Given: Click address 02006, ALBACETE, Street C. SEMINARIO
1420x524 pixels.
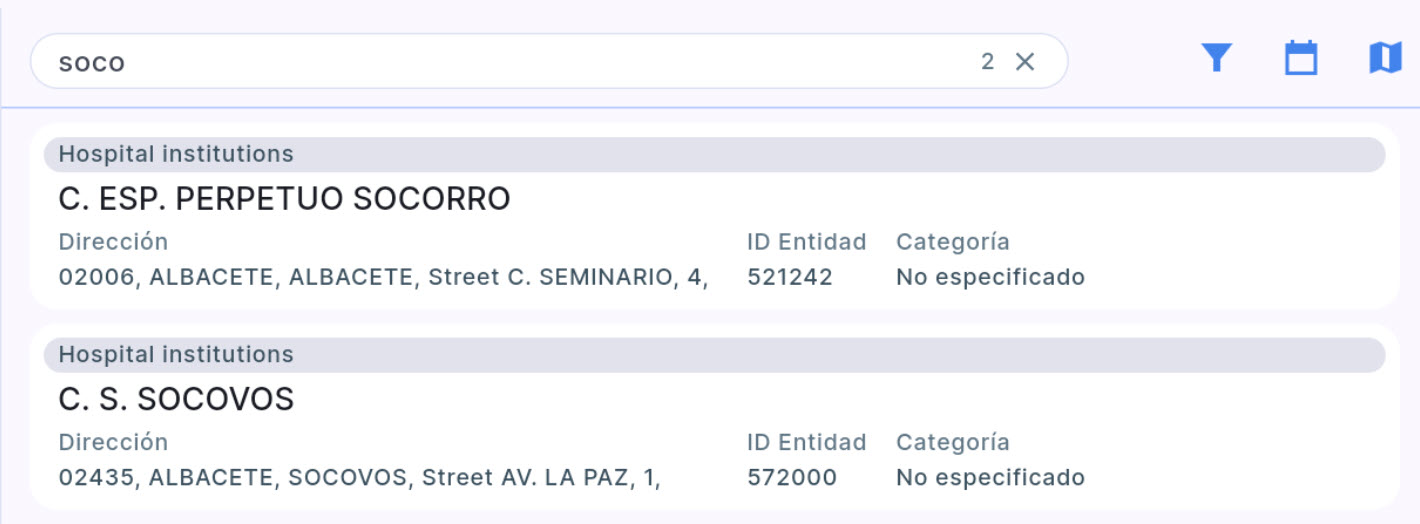Looking at the screenshot, I should [383, 277].
